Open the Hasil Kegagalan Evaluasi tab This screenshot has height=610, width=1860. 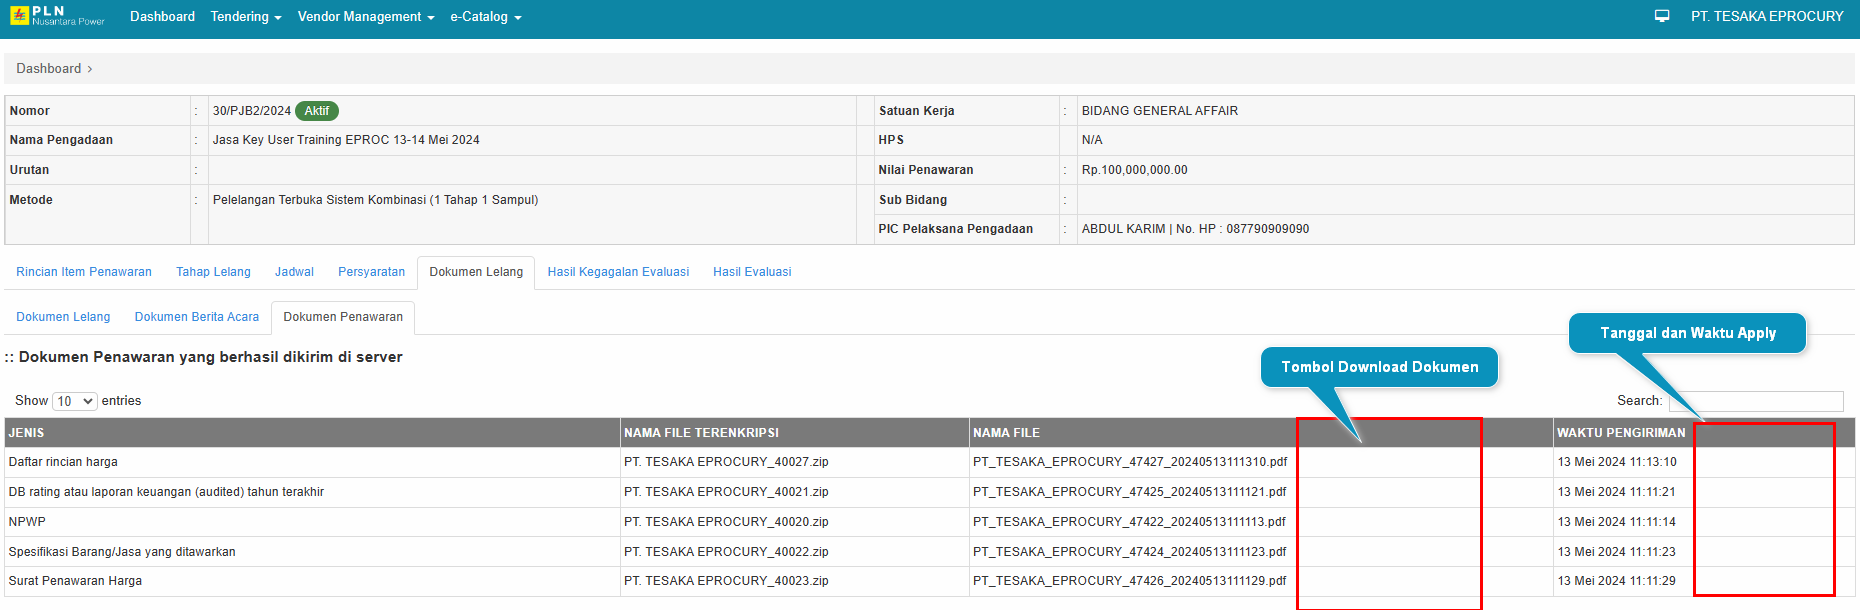click(618, 272)
